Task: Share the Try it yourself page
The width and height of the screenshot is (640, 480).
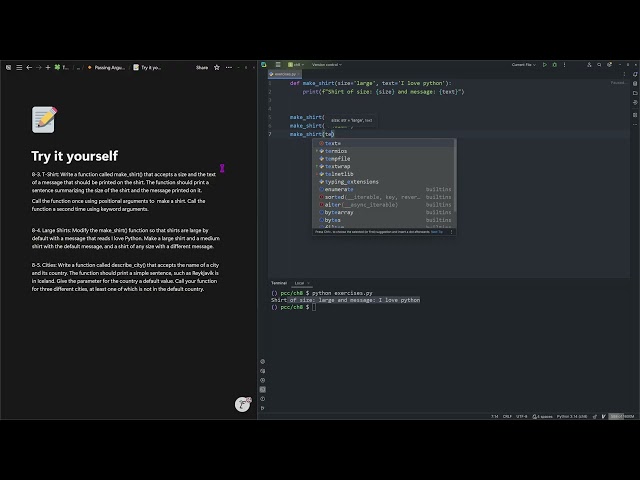Action: coord(202,67)
